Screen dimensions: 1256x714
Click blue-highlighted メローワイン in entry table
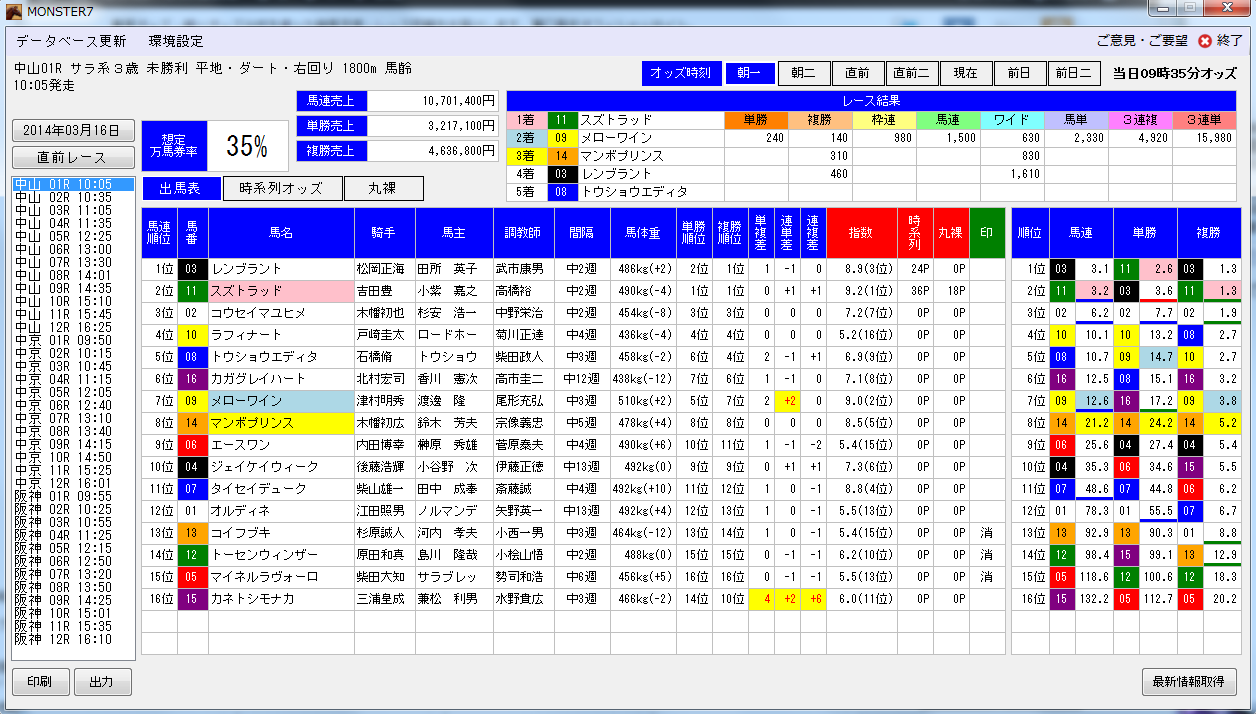[x=281, y=401]
